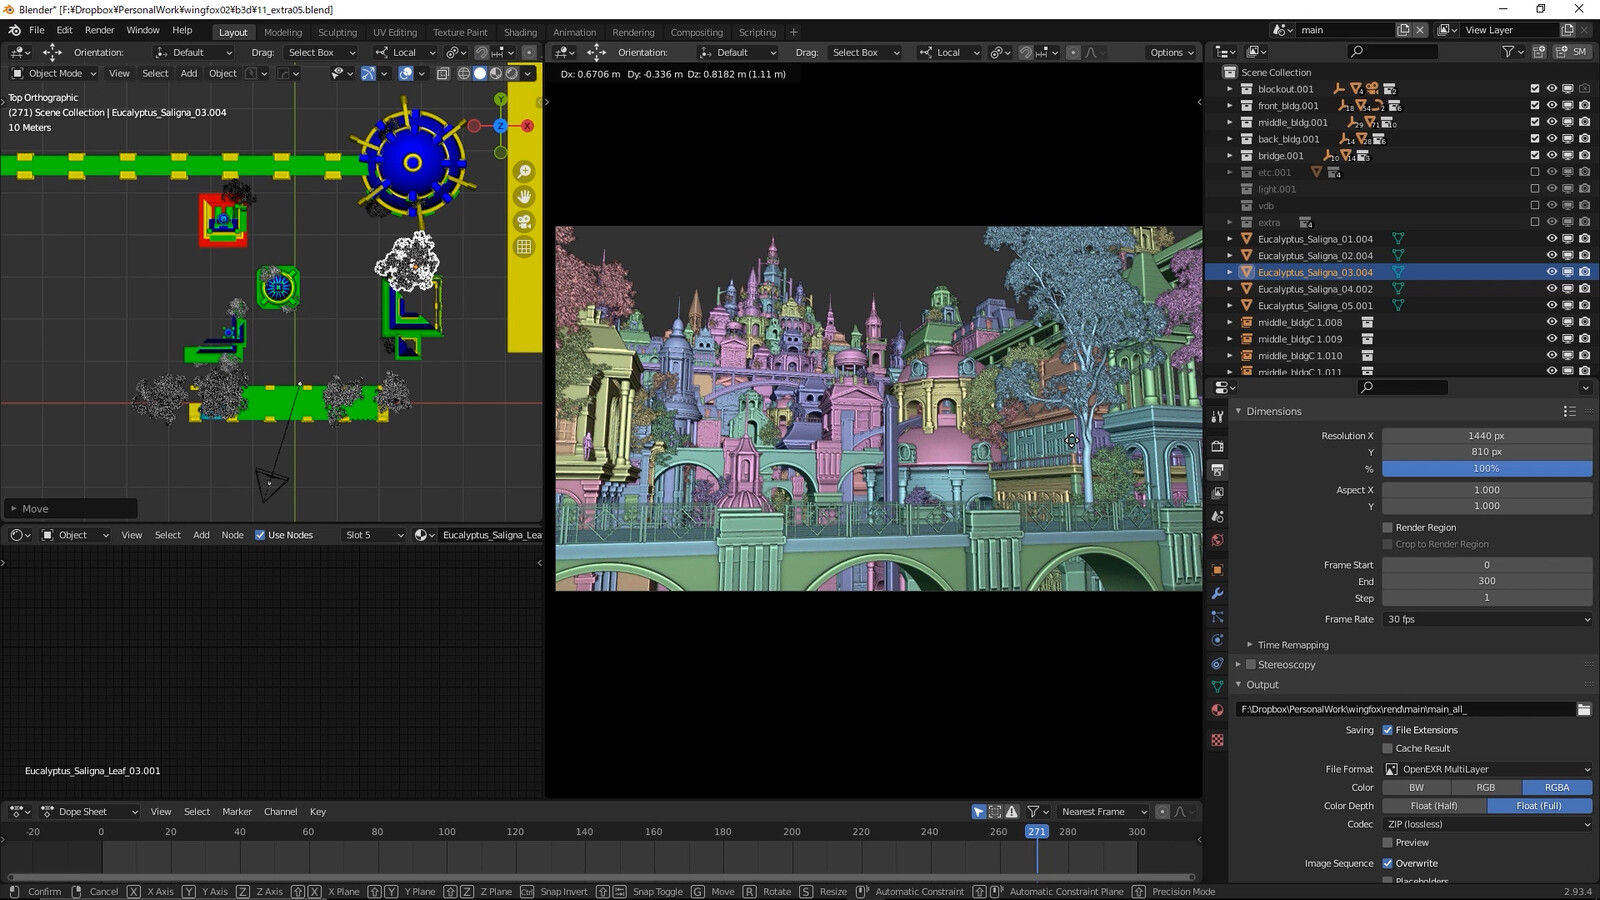This screenshot has width=1600, height=900.
Task: Expand the front_bldg.001 collection
Action: pos(1230,106)
